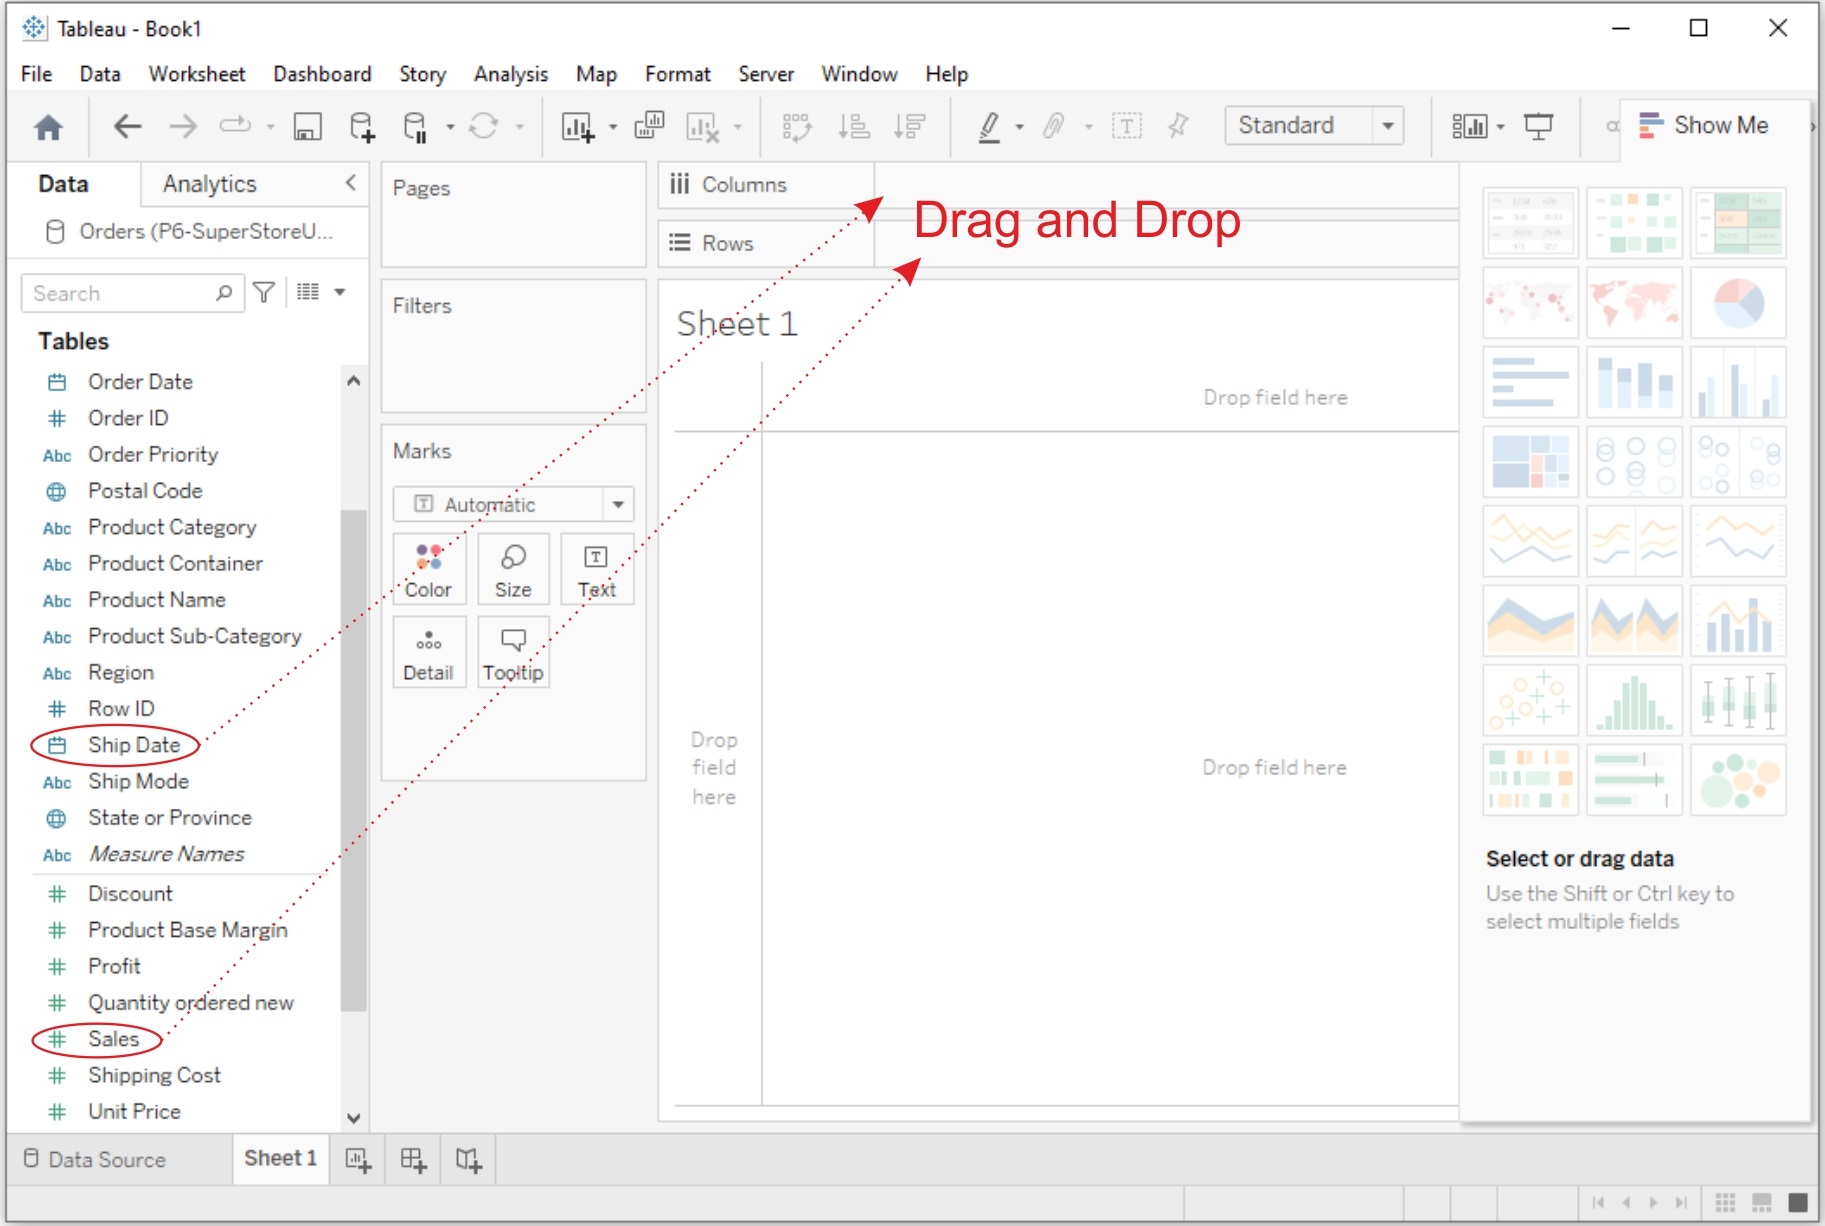1825x1226 pixels.
Task: Click the New Worksheet toolbar icon
Action: [578, 127]
